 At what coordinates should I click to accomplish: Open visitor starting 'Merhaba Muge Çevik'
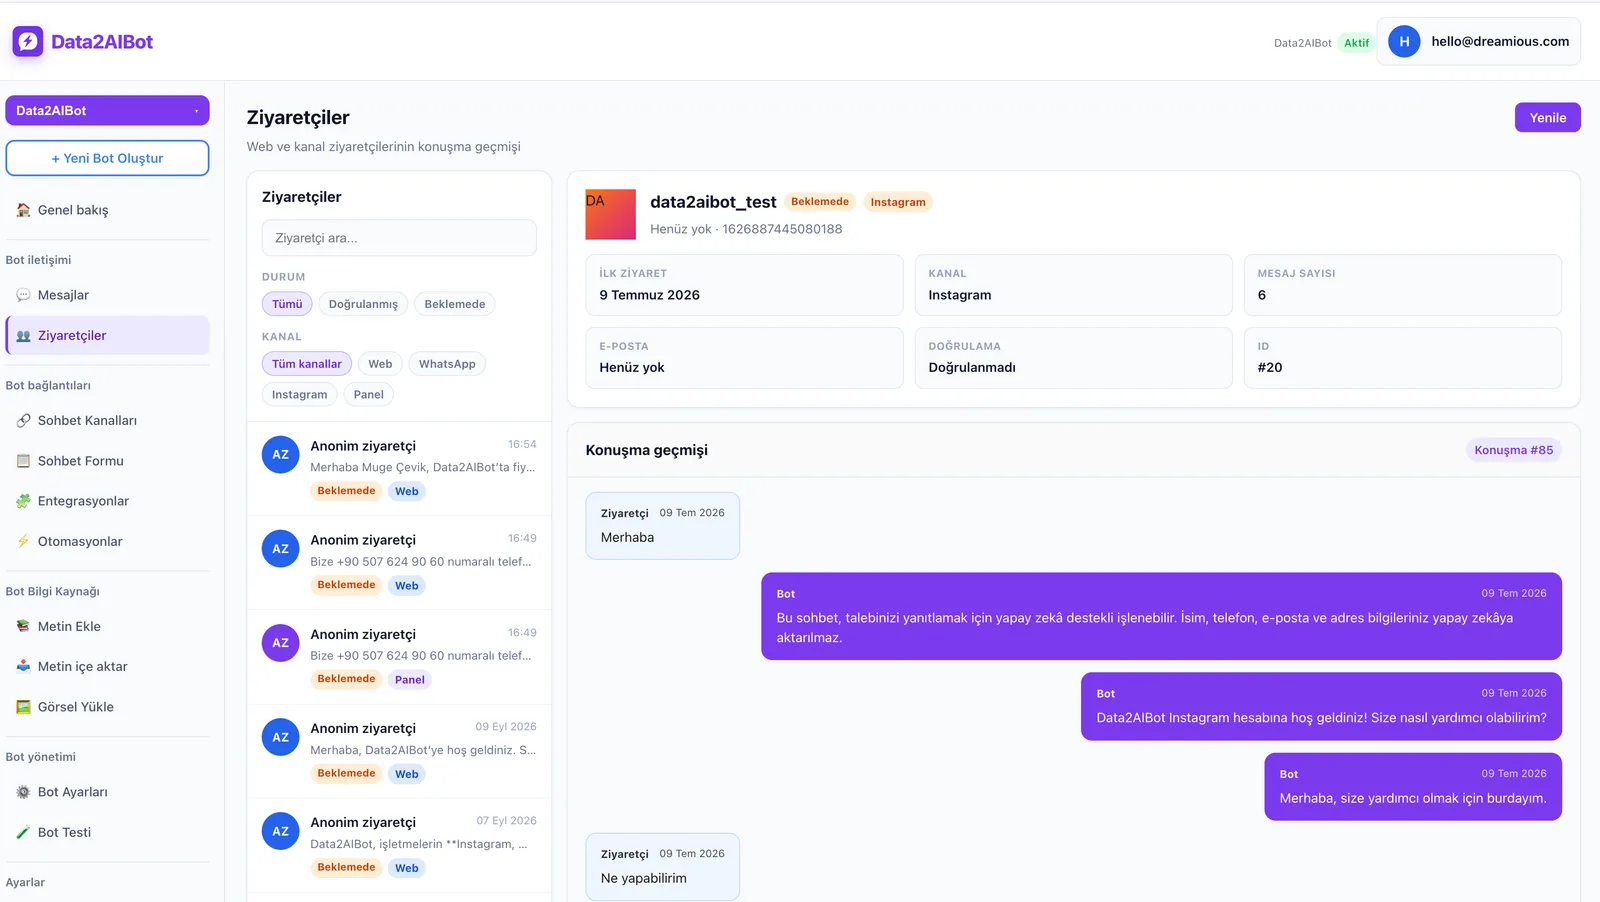[x=399, y=468]
